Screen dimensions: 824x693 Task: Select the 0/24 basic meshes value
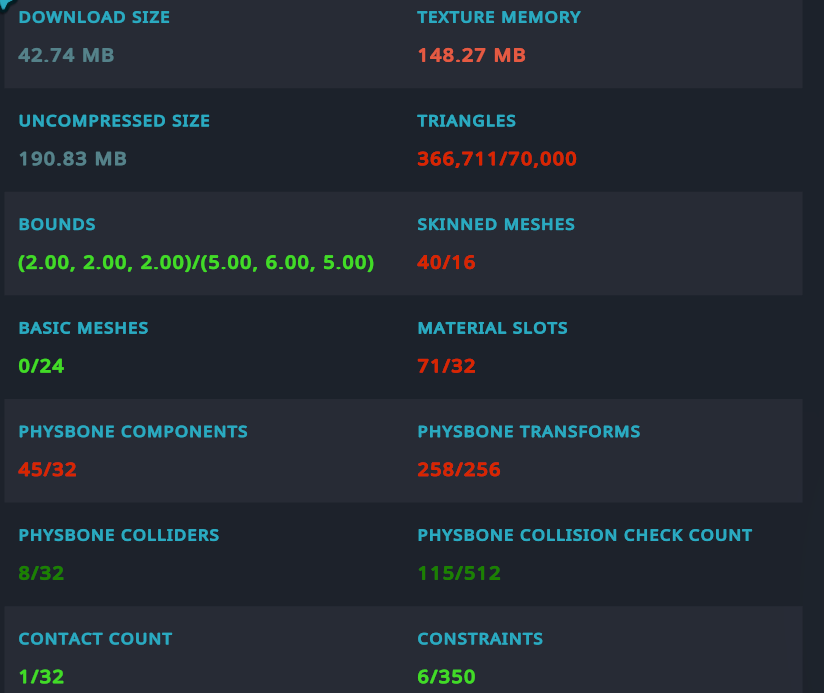41,366
